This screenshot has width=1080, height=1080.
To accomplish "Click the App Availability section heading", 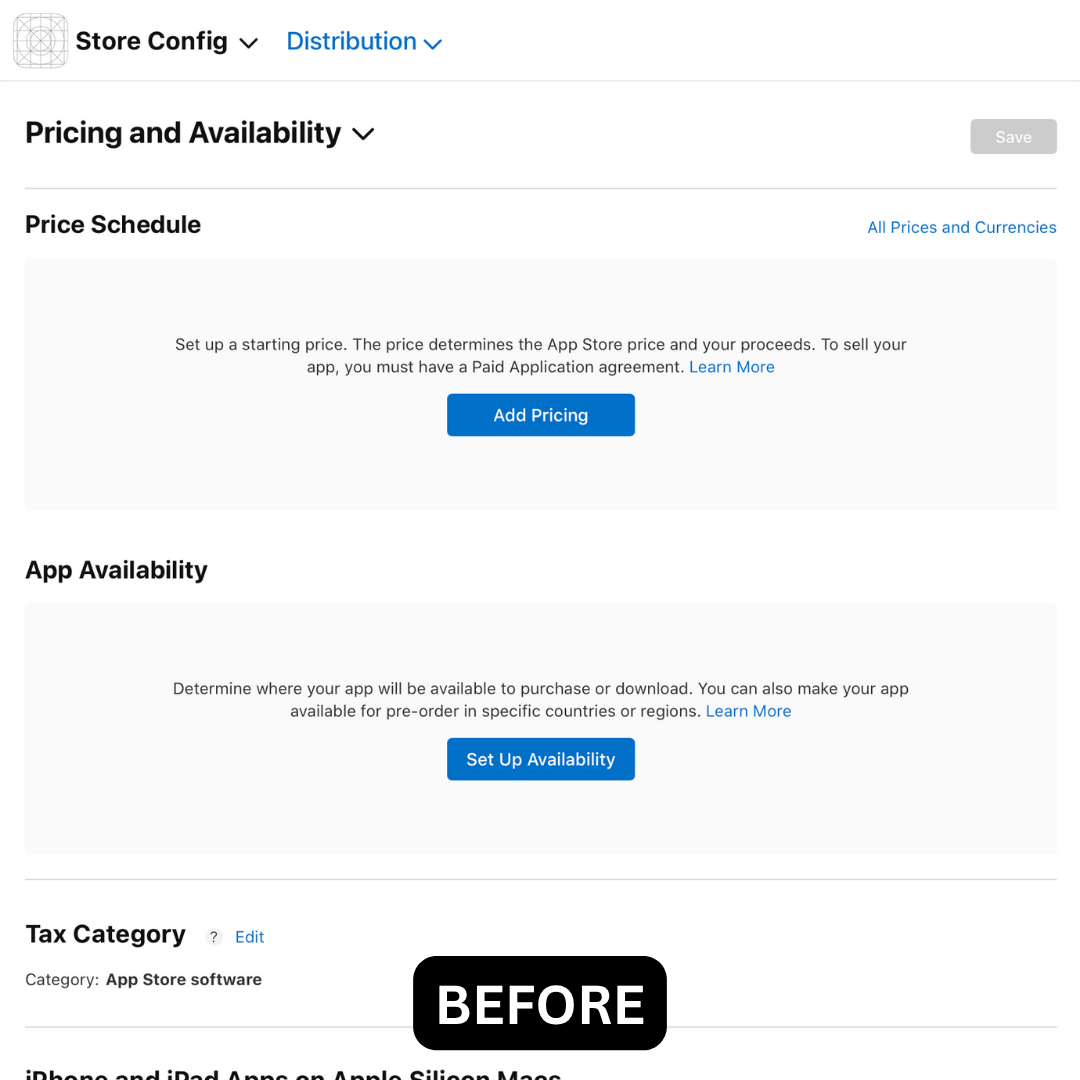I will (x=115, y=570).
